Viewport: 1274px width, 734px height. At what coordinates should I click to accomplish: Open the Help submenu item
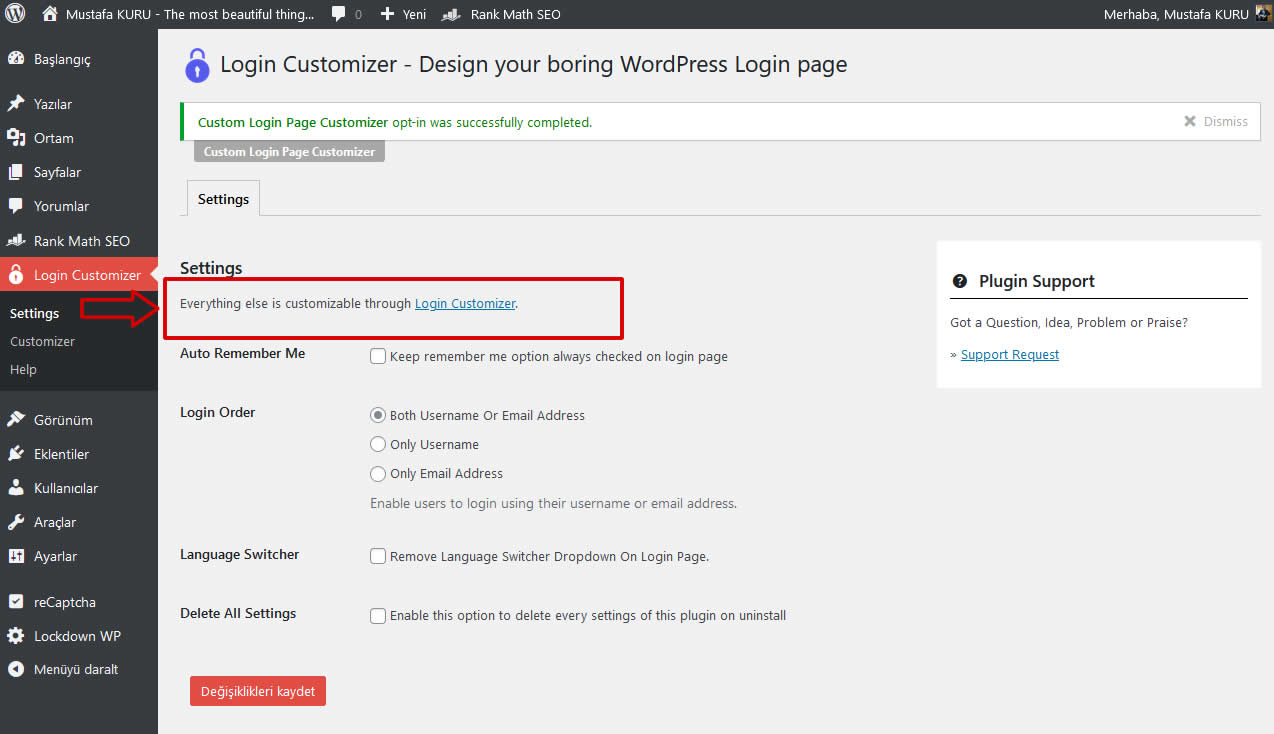click(x=23, y=369)
